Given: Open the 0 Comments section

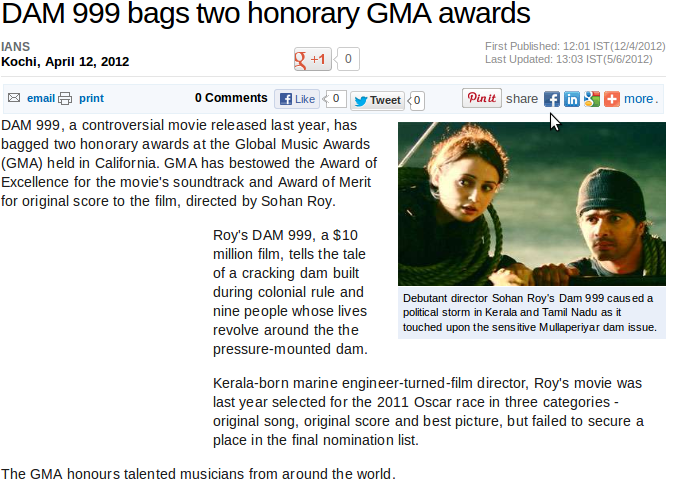Looking at the screenshot, I should [x=231, y=98].
